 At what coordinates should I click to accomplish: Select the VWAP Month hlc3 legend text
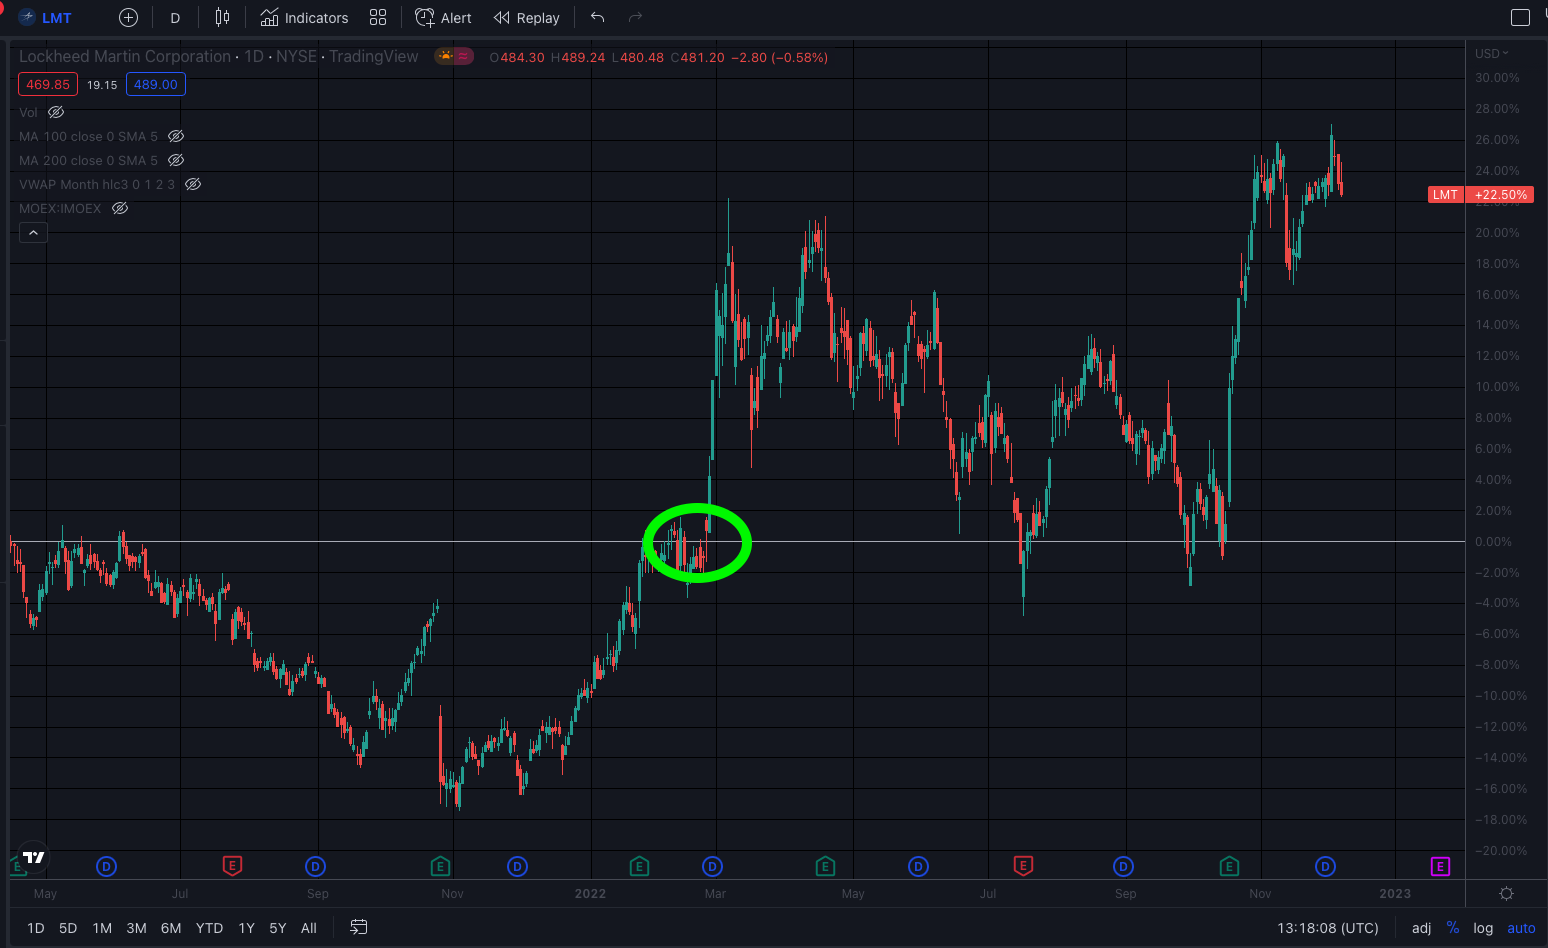(97, 184)
